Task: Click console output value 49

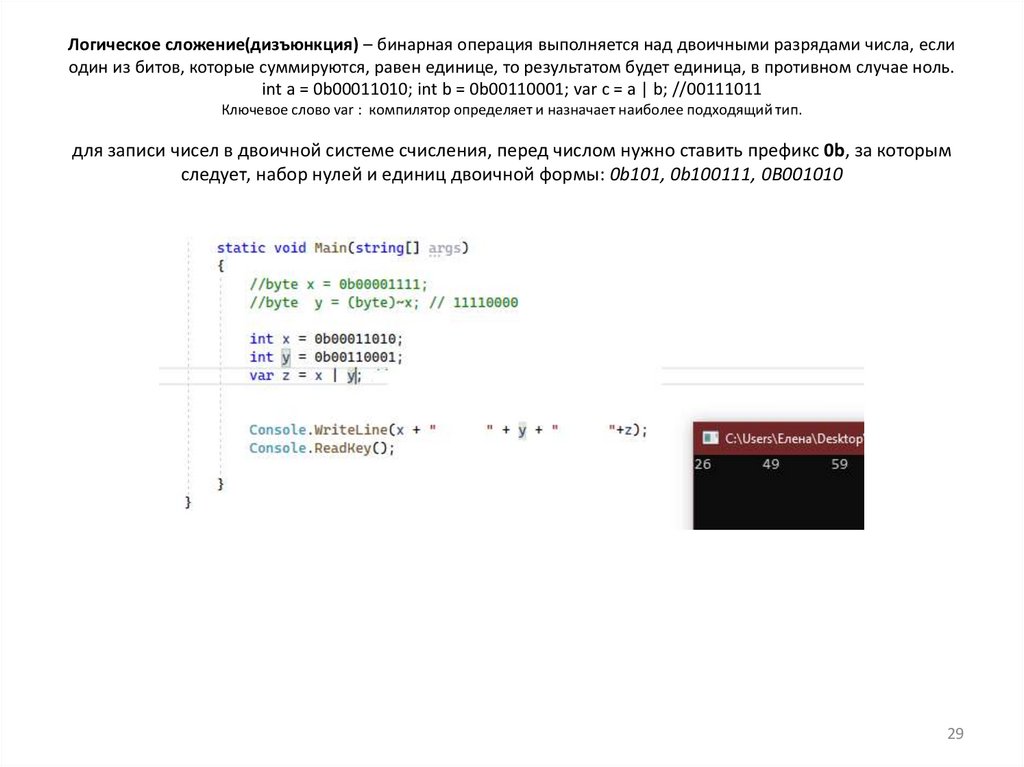Action: (x=771, y=464)
